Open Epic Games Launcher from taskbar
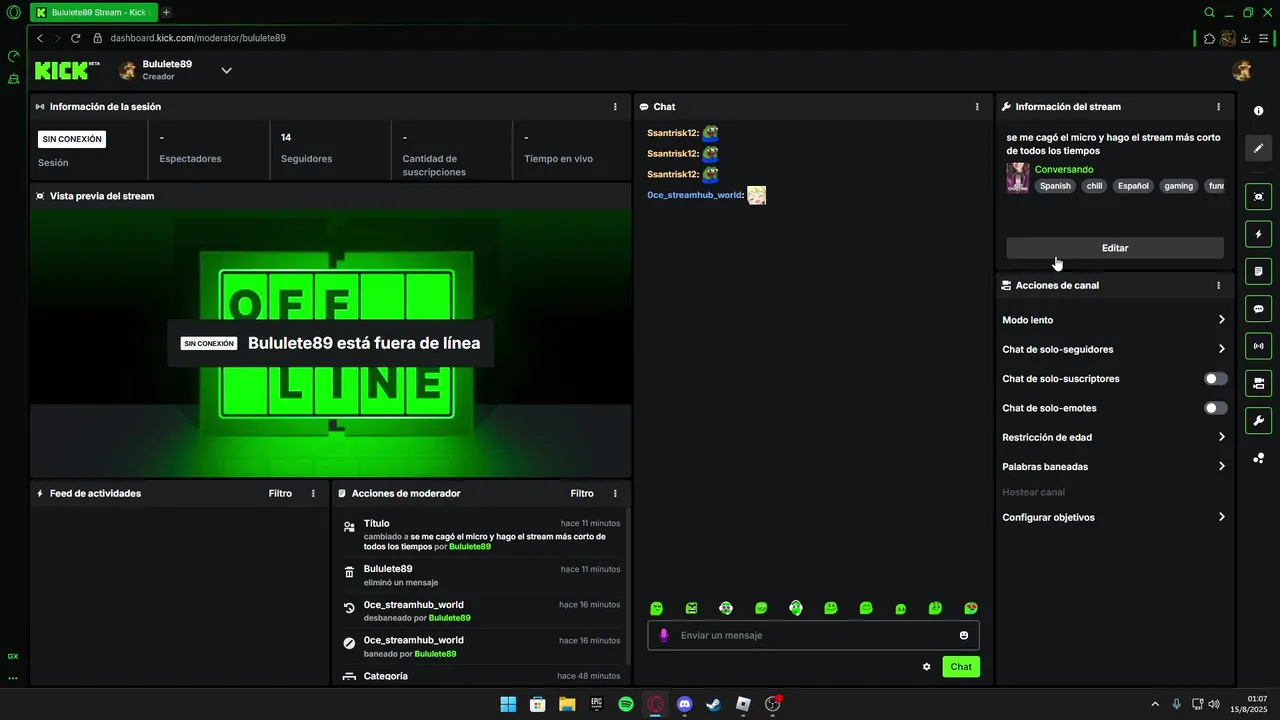This screenshot has width=1280, height=720. [597, 704]
